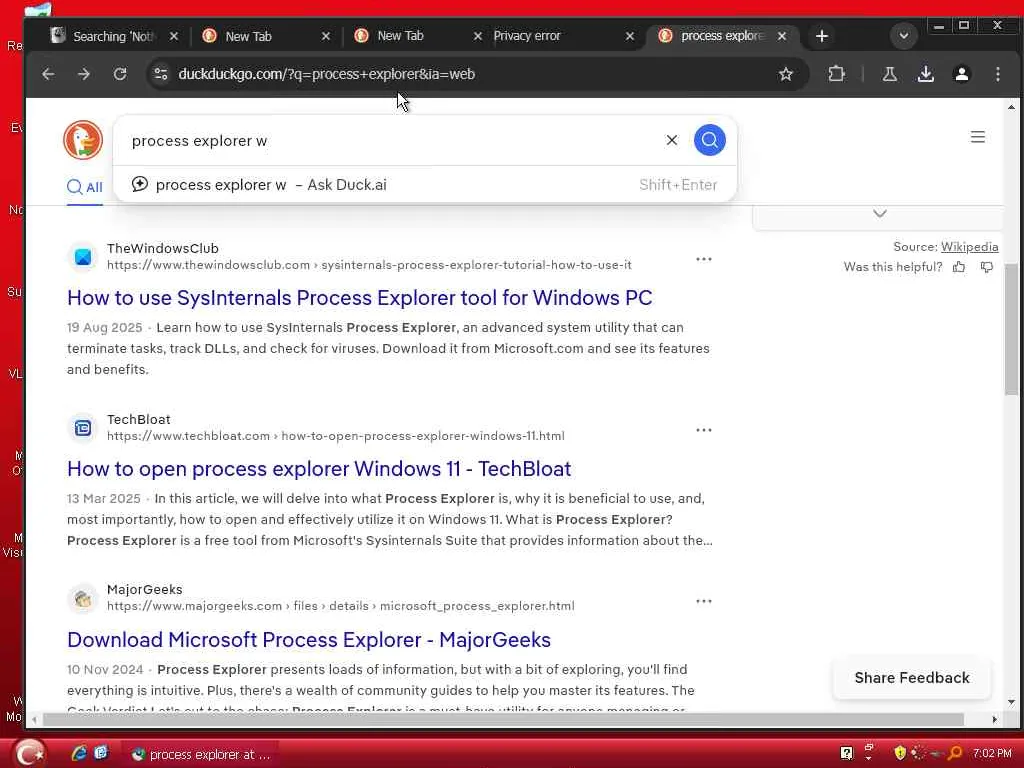Open the Downloads toolbar icon
Viewport: 1024px width, 768px height.
point(925,74)
